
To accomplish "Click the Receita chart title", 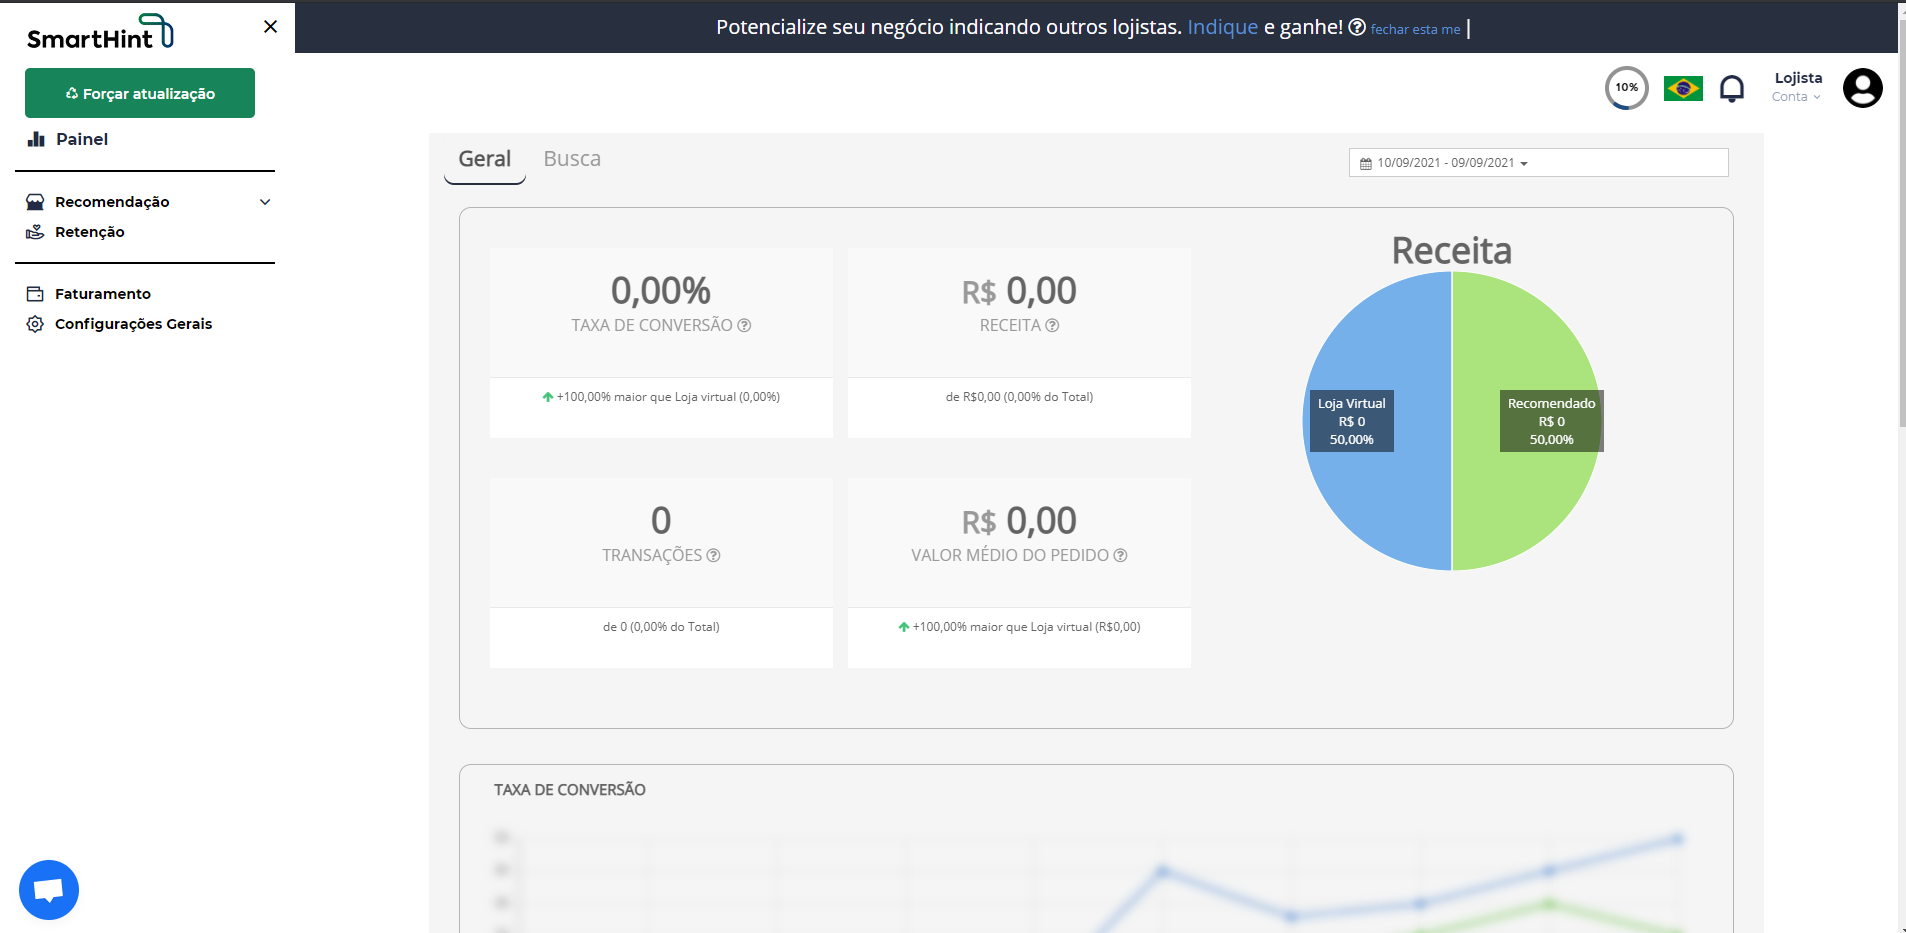I will [1452, 250].
